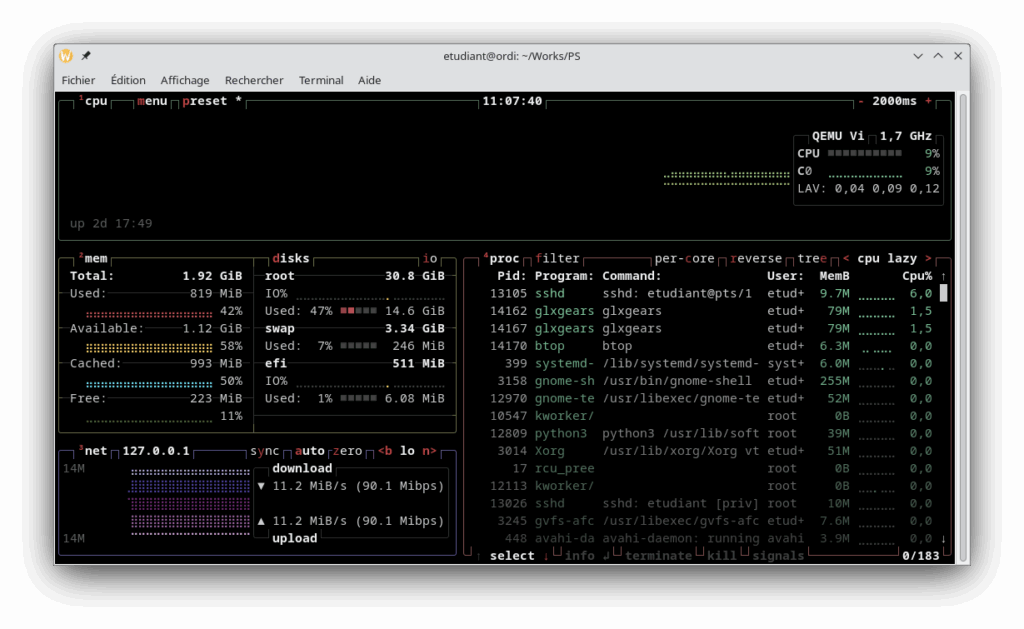Toggle io mode in the disks panel
Screen dimensions: 1024x629
[x=430, y=258]
